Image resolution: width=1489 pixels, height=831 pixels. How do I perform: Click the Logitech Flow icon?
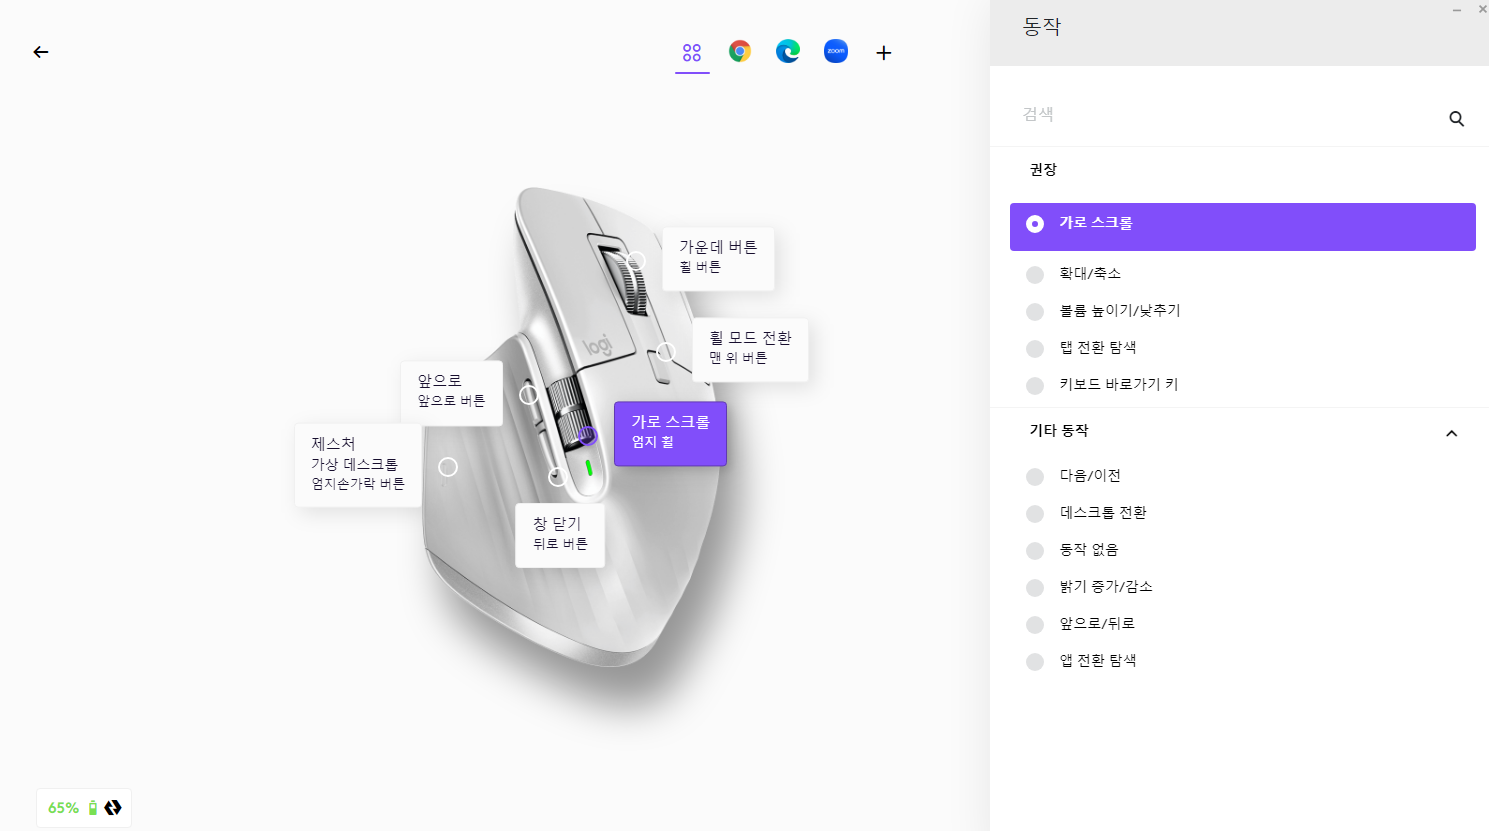click(x=112, y=807)
